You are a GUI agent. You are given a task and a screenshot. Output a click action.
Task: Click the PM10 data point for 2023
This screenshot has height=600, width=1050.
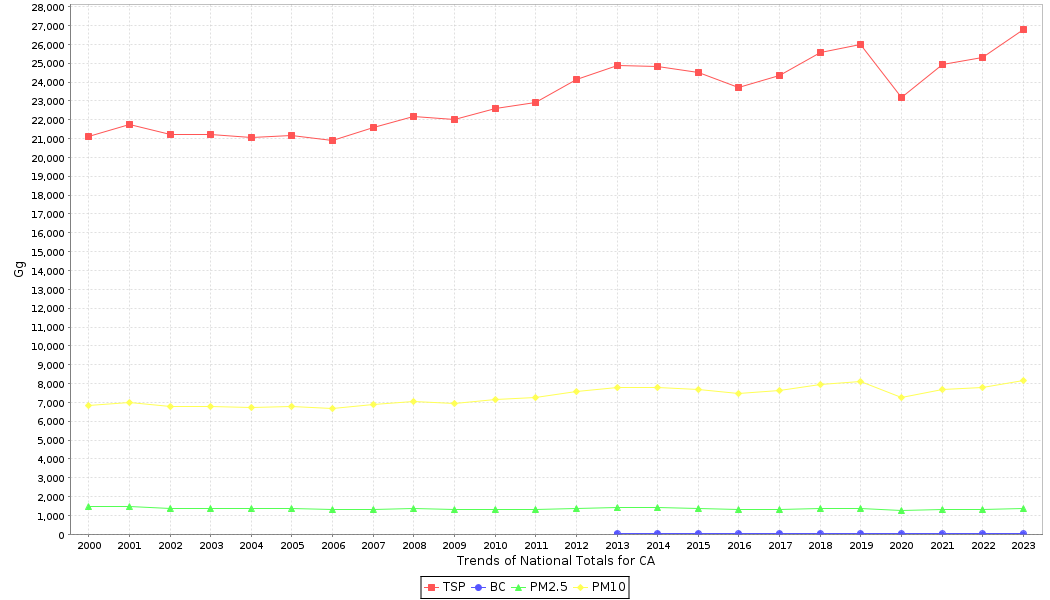pos(1023,380)
